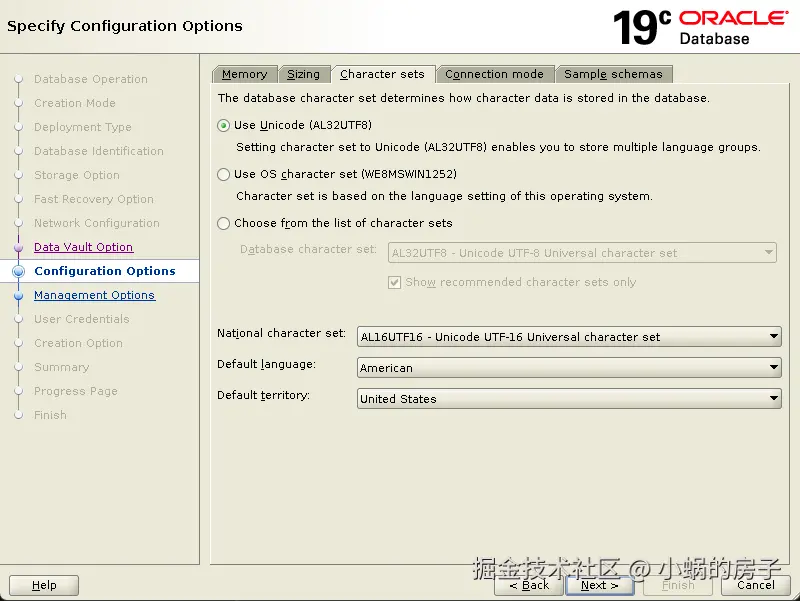Expand the Default territory dropdown

(569, 398)
